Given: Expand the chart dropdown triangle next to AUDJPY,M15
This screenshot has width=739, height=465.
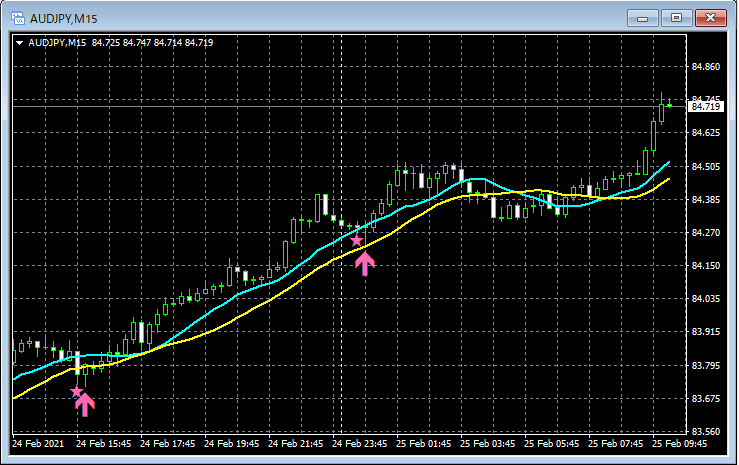Looking at the screenshot, I should tap(20, 43).
